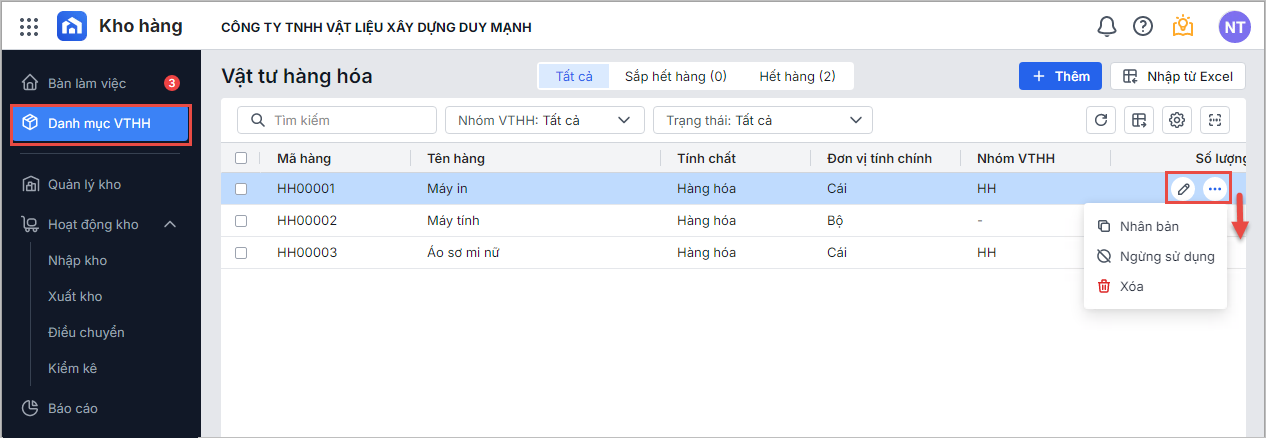
Task: Click the blue Thêm button
Action: [x=1060, y=76]
